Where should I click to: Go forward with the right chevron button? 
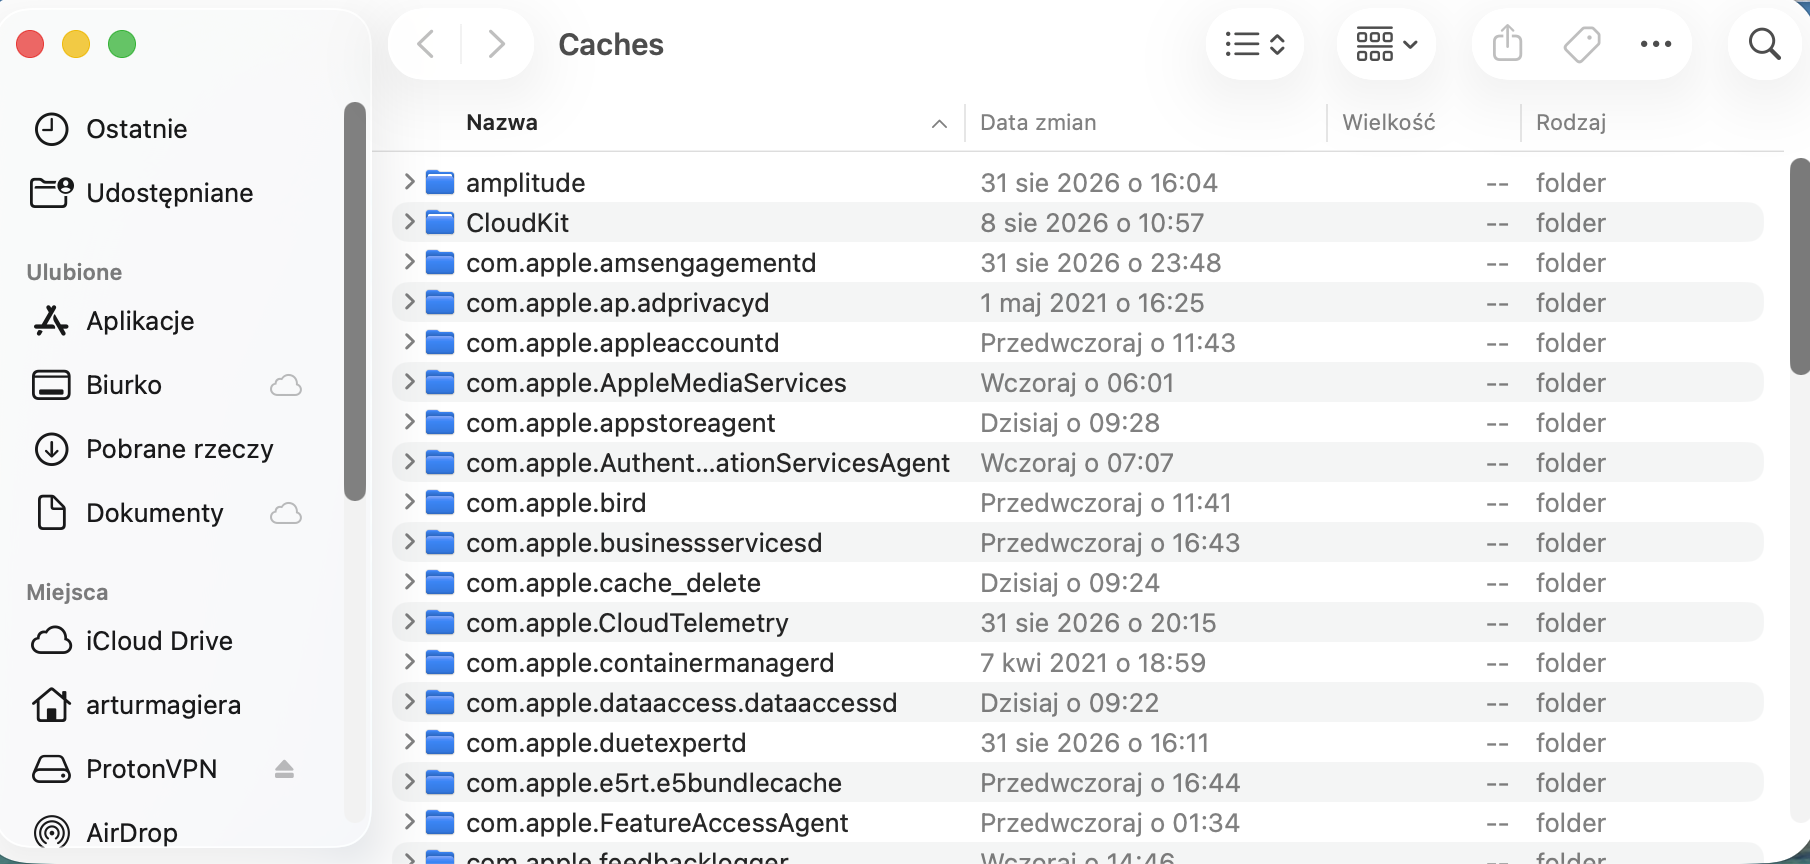[x=496, y=44]
